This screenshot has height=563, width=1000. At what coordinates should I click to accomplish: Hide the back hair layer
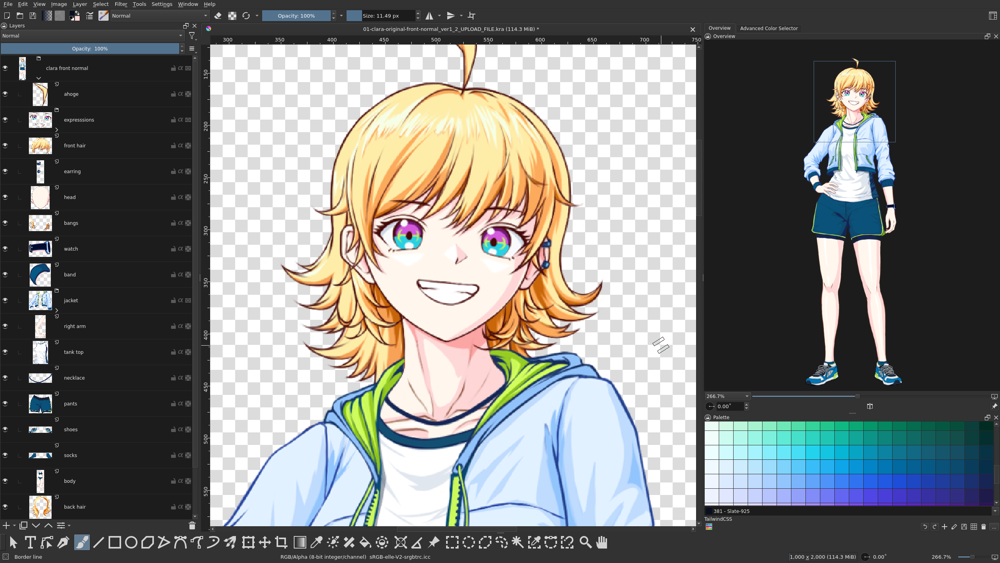click(5, 507)
